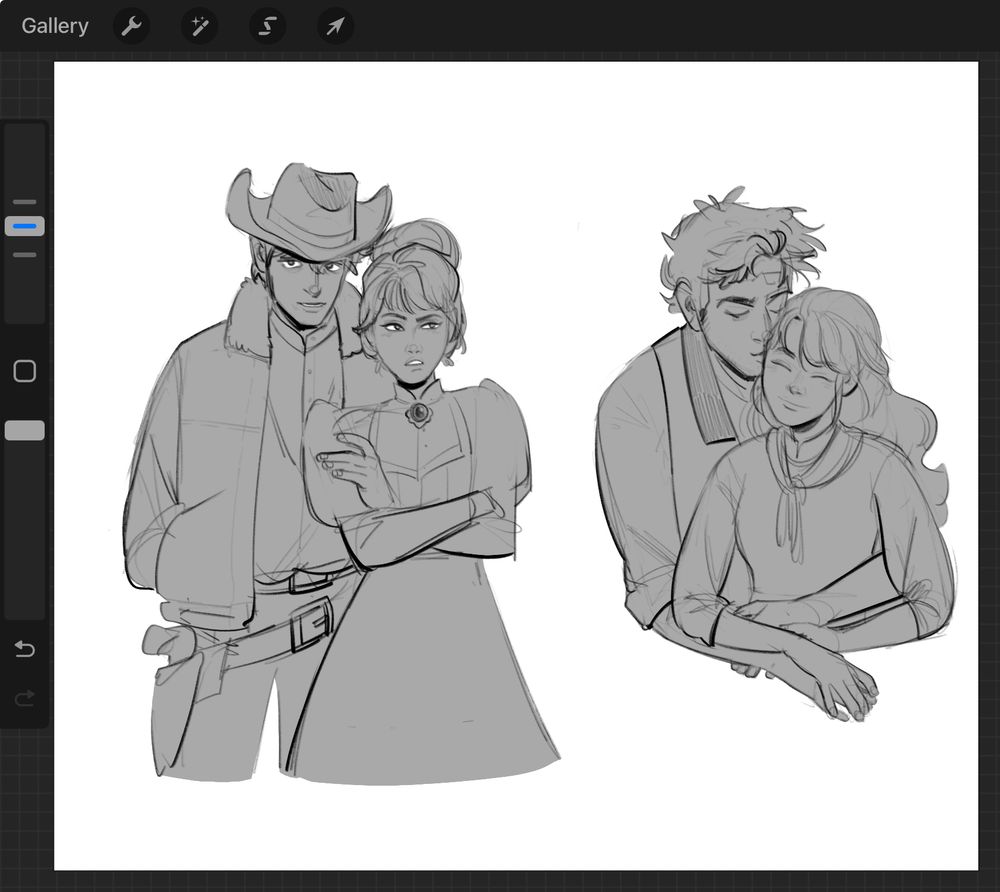Viewport: 1000px width, 892px height.
Task: Activate the Transform arrow tool
Action: (335, 26)
